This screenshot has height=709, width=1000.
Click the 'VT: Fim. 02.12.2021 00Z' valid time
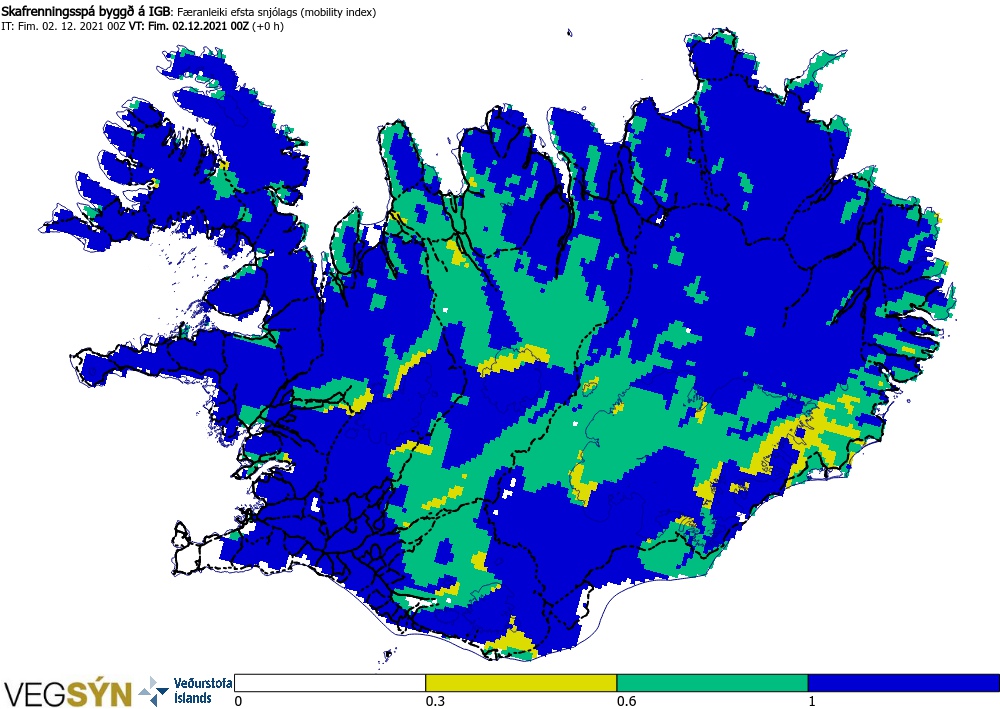189,27
